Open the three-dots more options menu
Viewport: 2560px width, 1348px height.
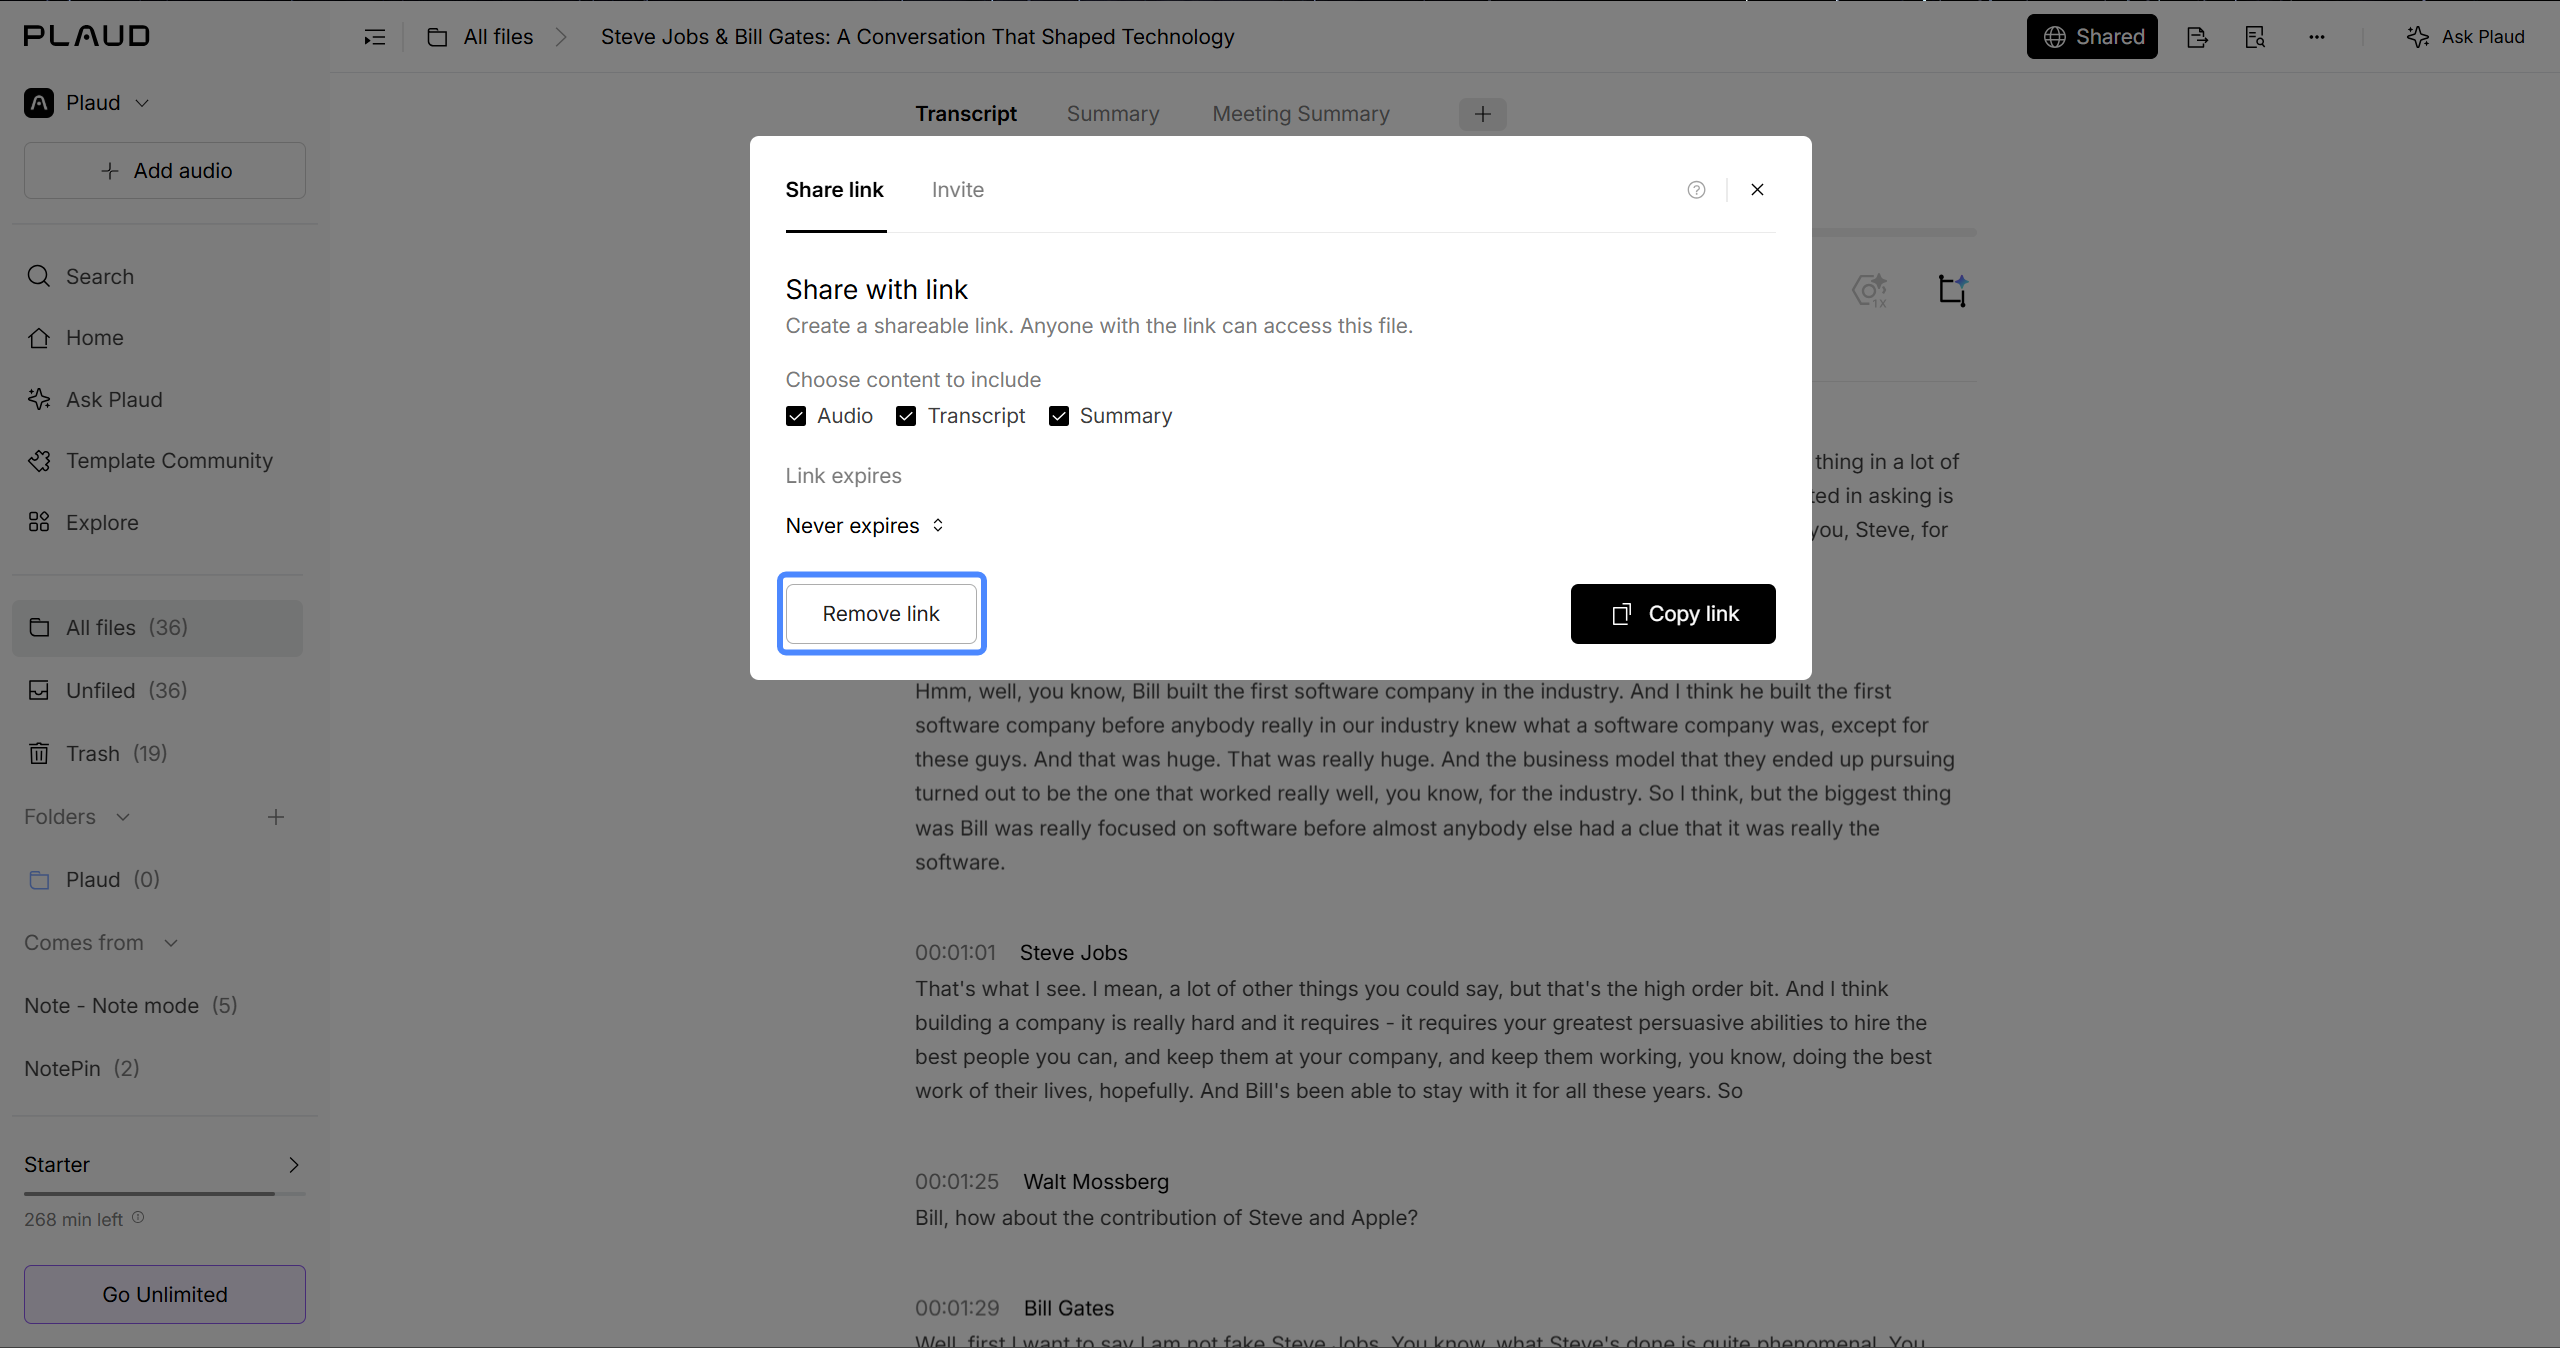tap(2317, 37)
